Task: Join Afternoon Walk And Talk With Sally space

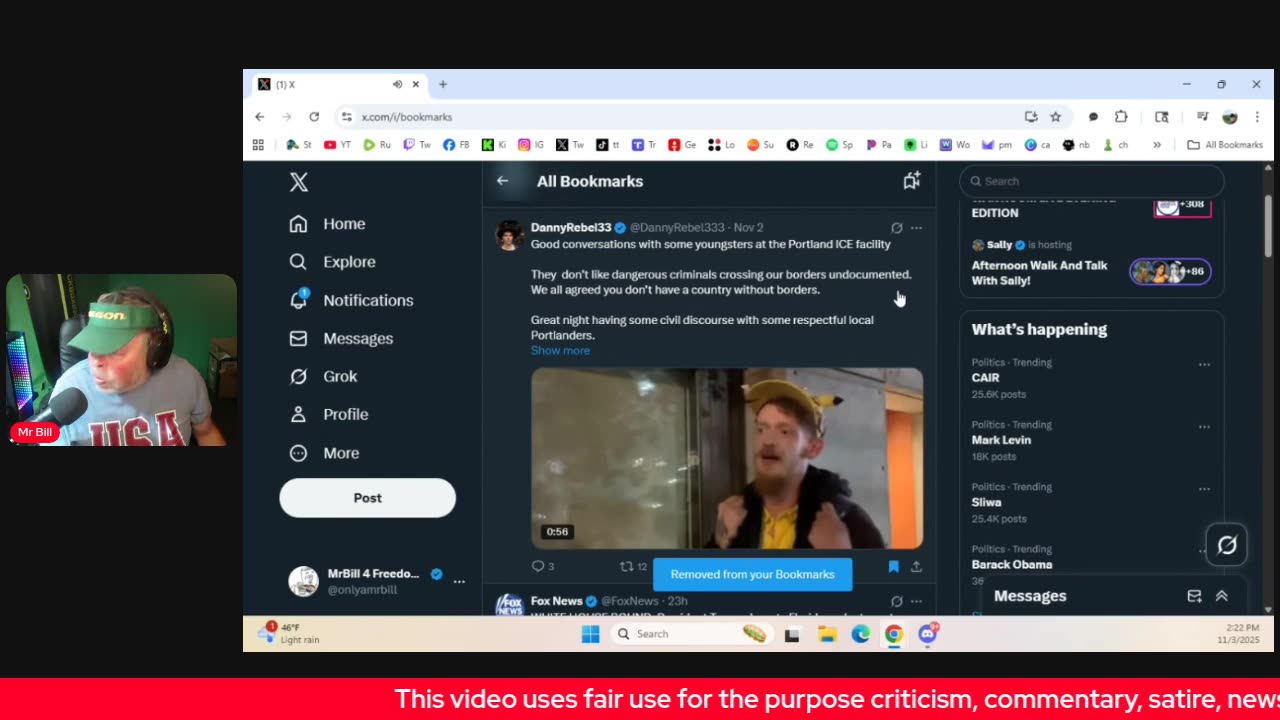Action: (x=1092, y=264)
